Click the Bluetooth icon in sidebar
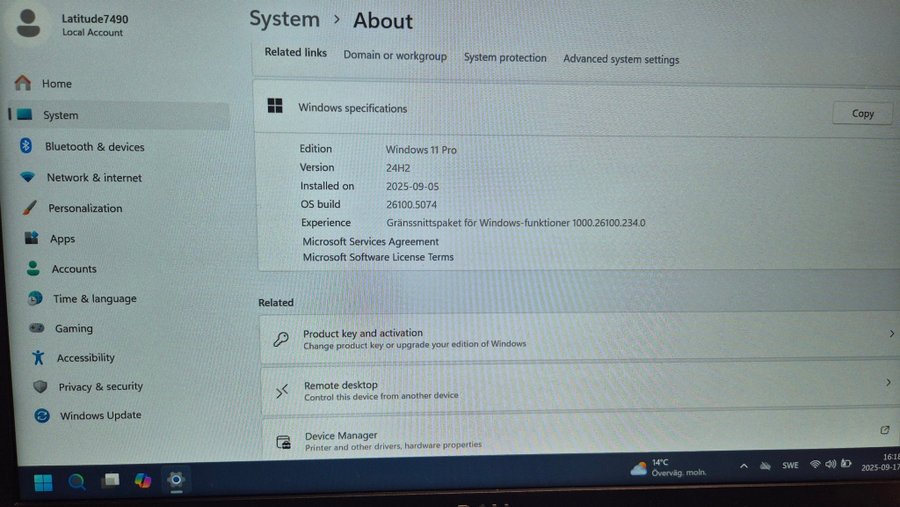The image size is (900, 507). tap(26, 146)
